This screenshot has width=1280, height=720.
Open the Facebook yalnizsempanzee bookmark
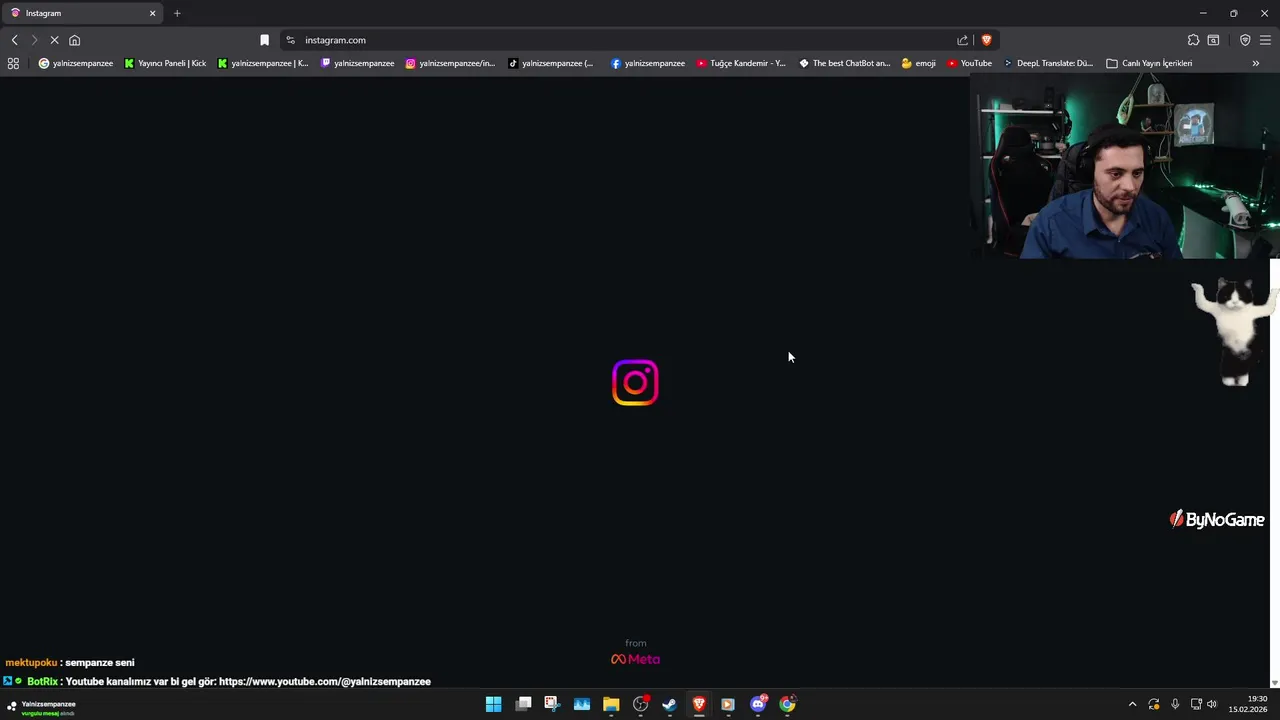648,63
